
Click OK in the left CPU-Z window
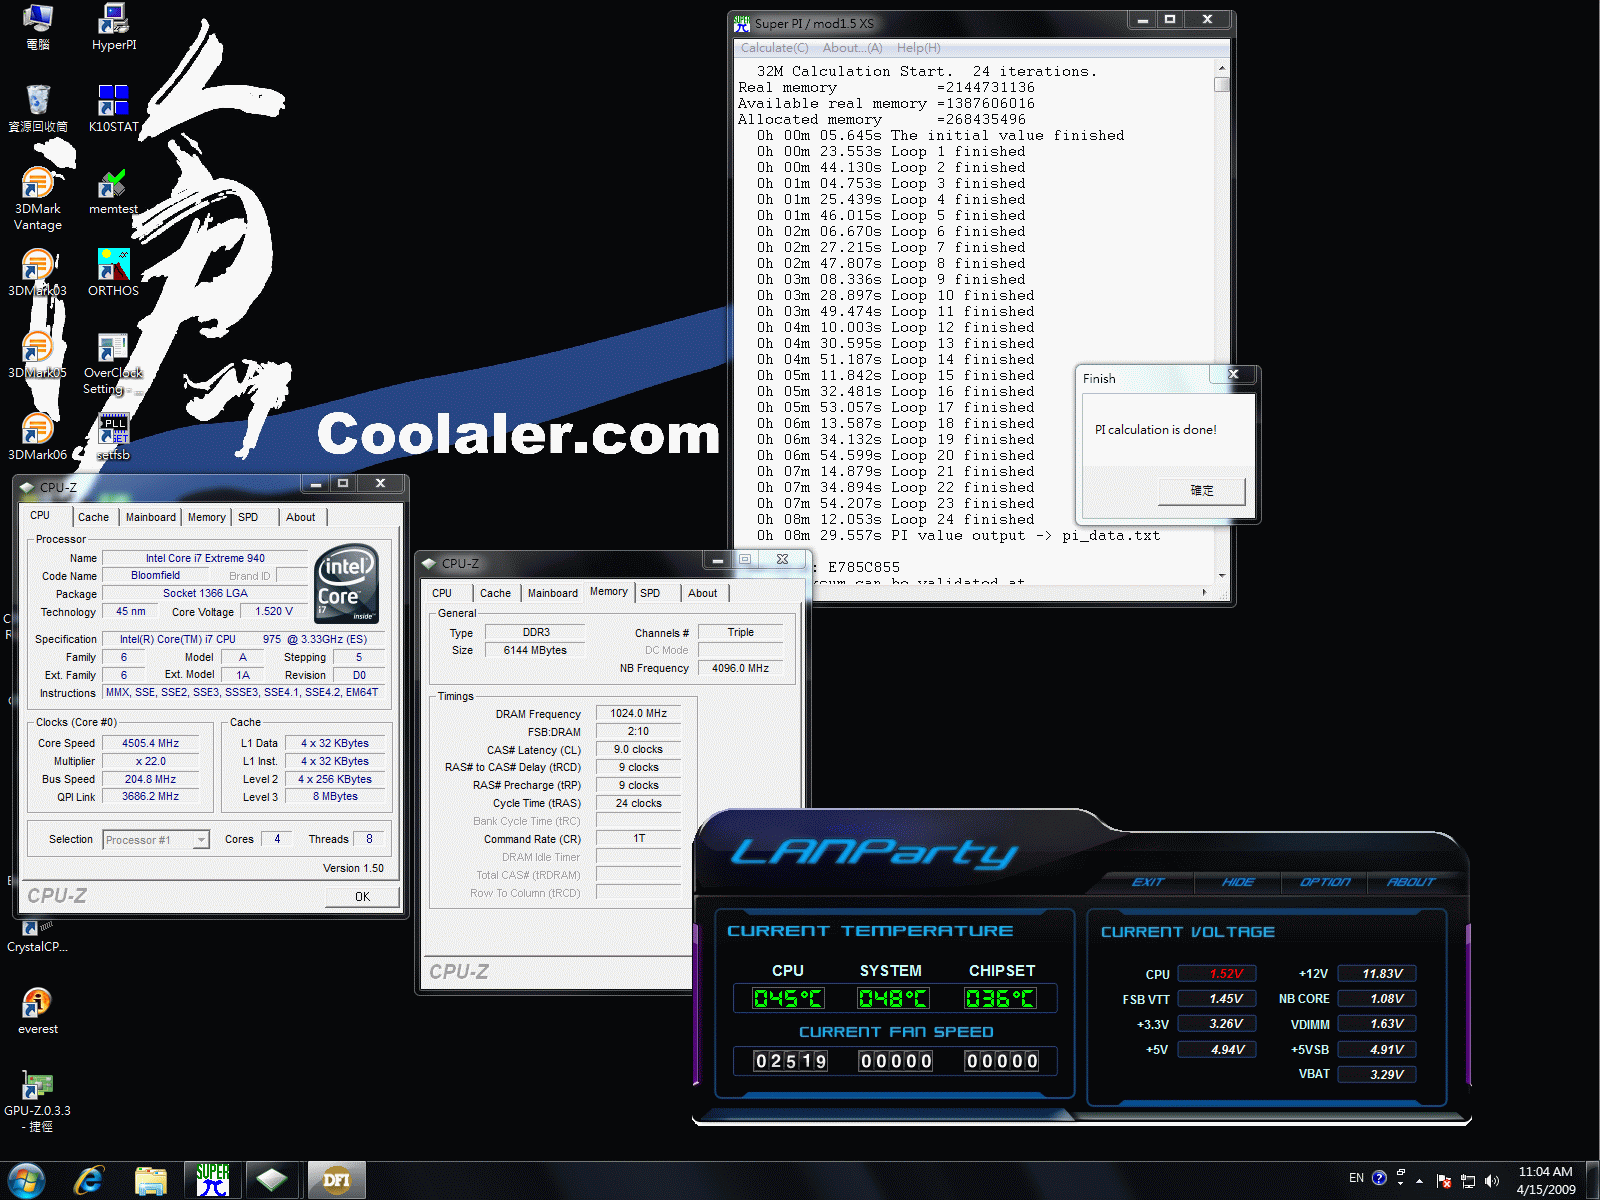(x=362, y=897)
